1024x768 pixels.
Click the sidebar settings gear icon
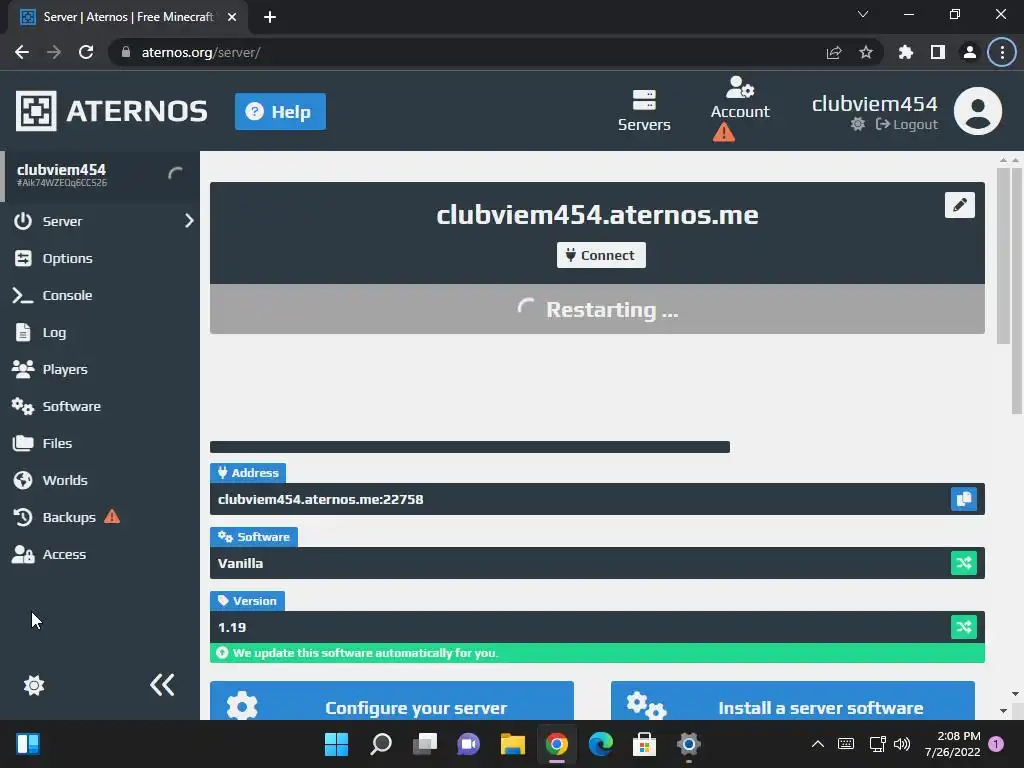coord(34,685)
